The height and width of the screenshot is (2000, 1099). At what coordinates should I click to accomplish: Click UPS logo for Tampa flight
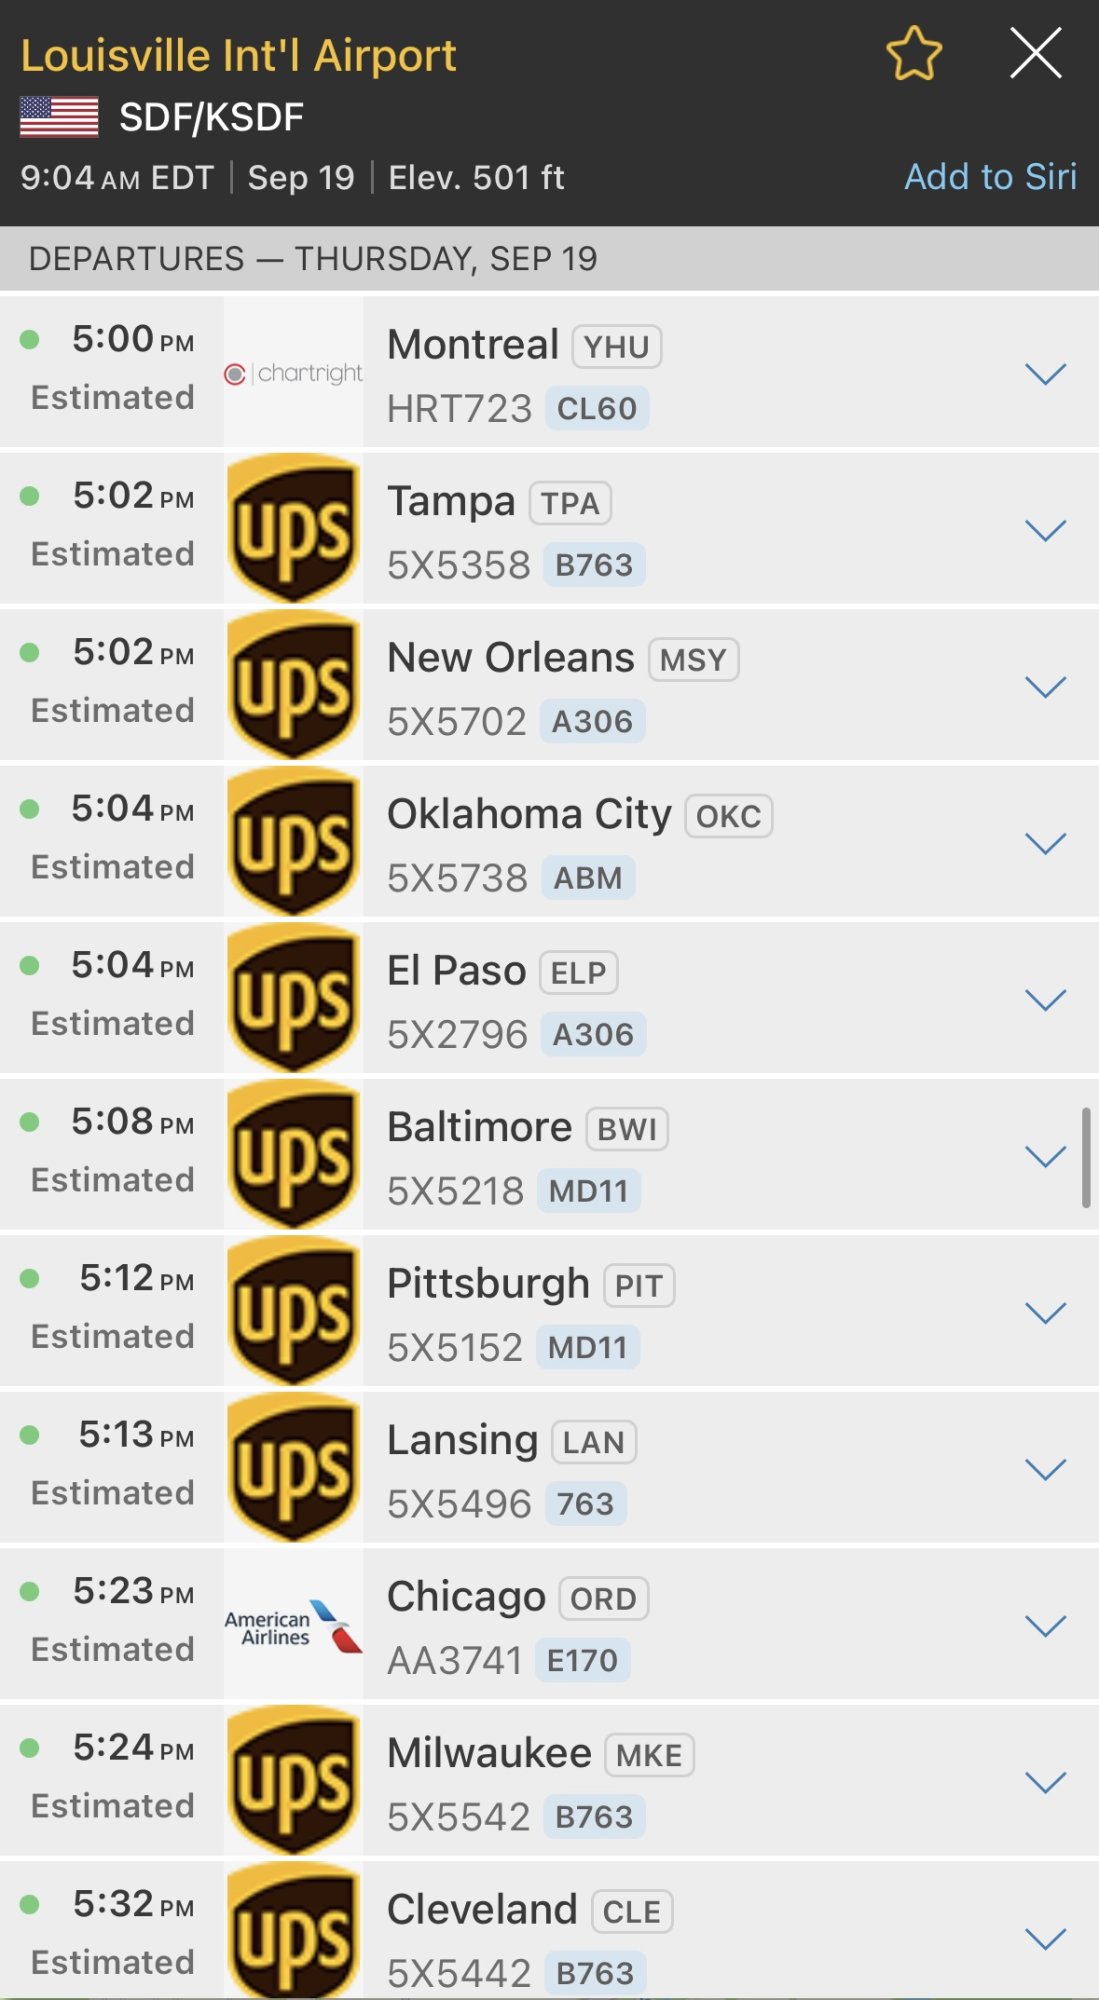click(x=293, y=528)
